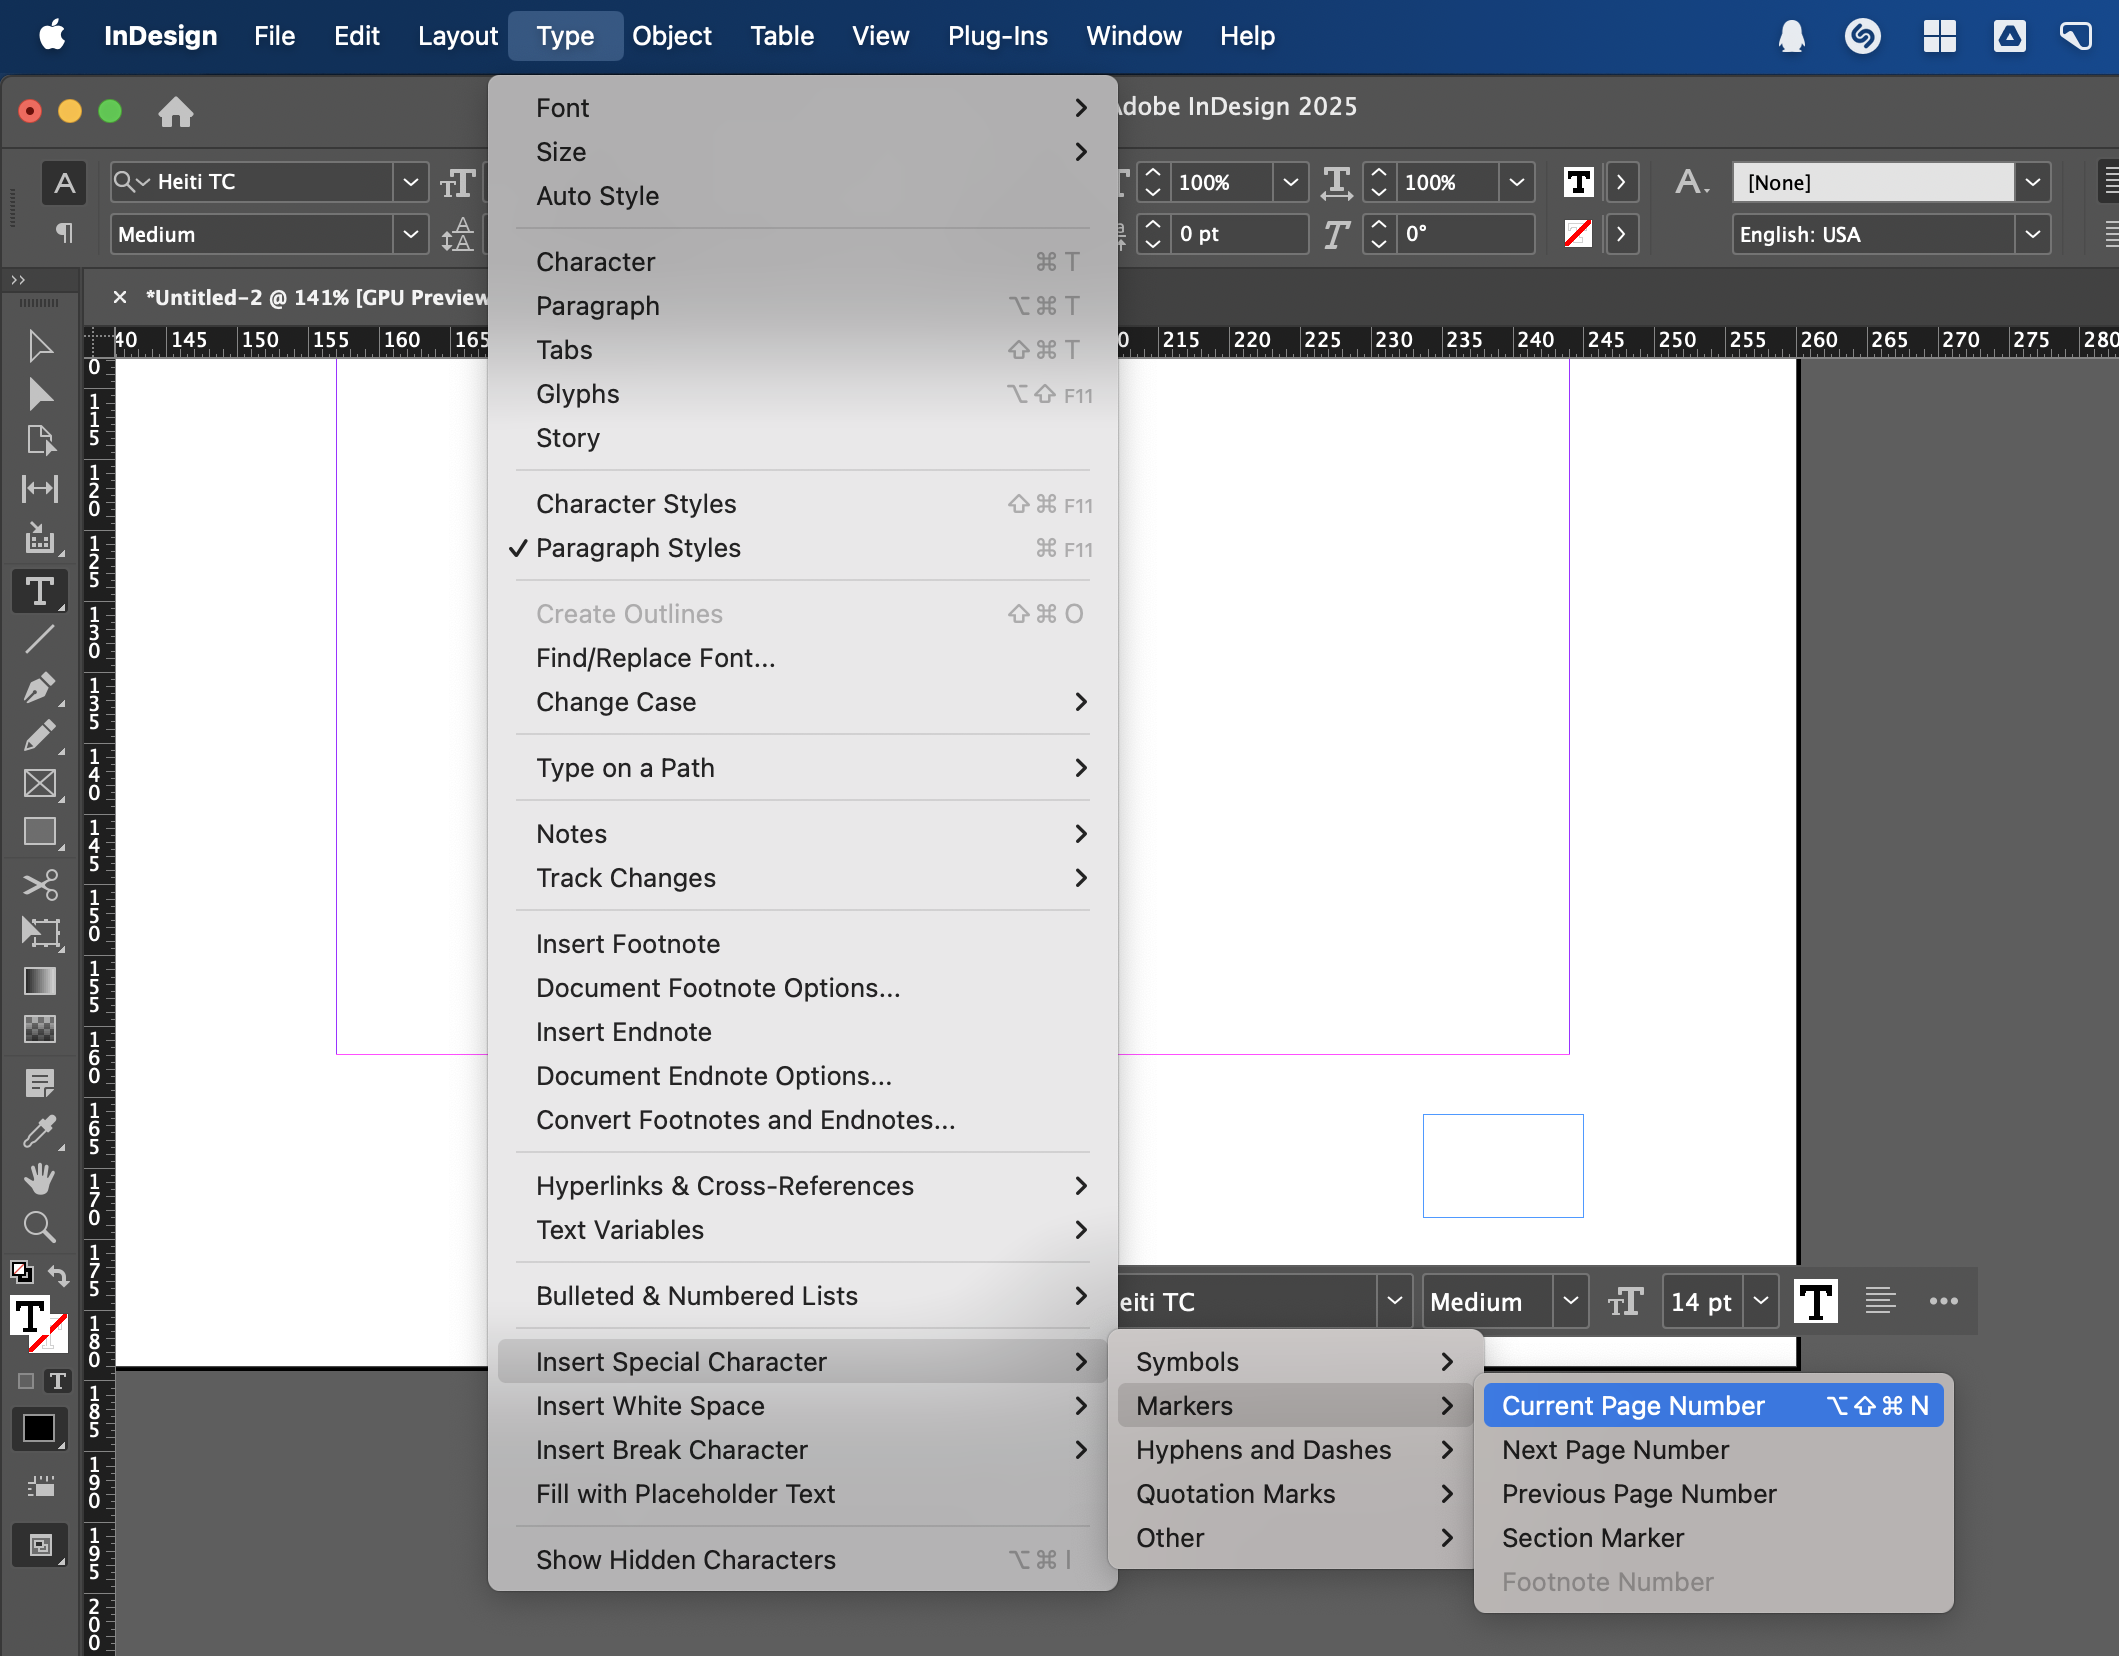Select the Zoom tool
2119x1656 pixels.
pyautogui.click(x=40, y=1227)
